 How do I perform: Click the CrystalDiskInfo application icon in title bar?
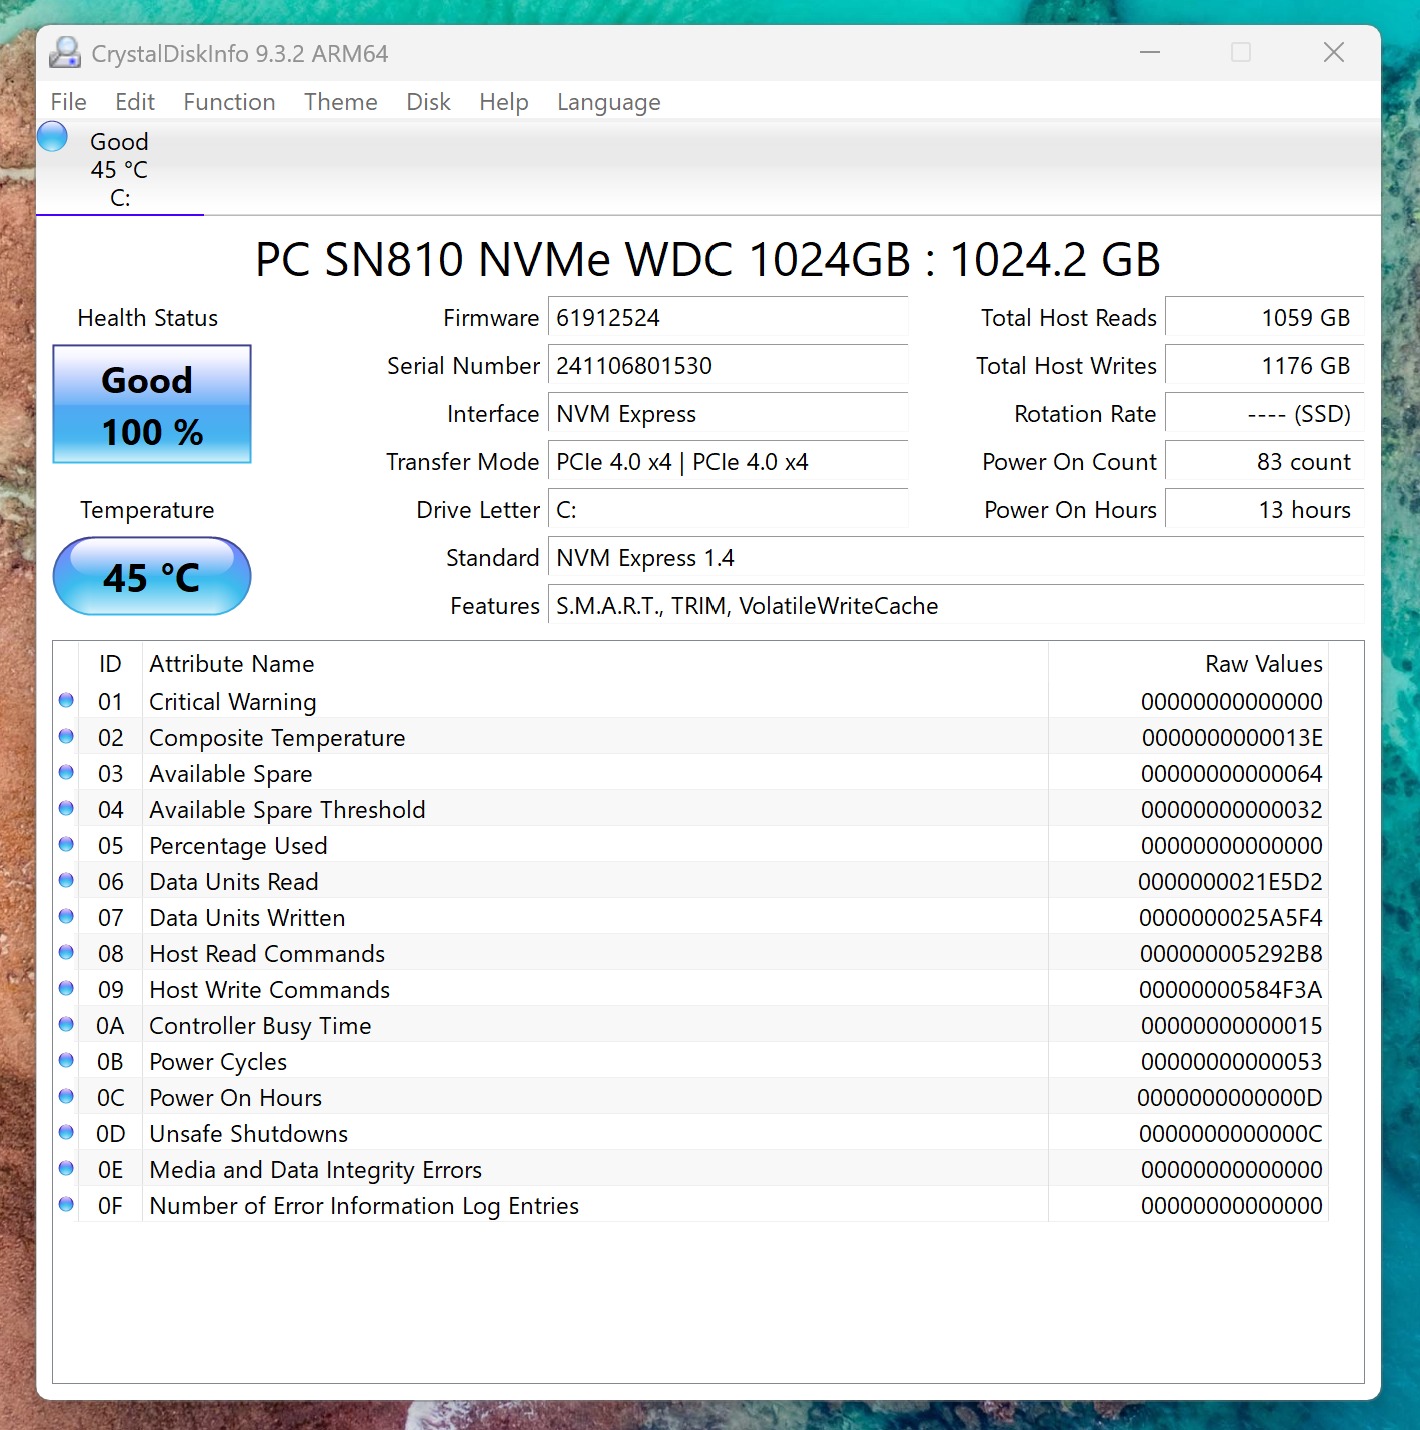point(64,52)
